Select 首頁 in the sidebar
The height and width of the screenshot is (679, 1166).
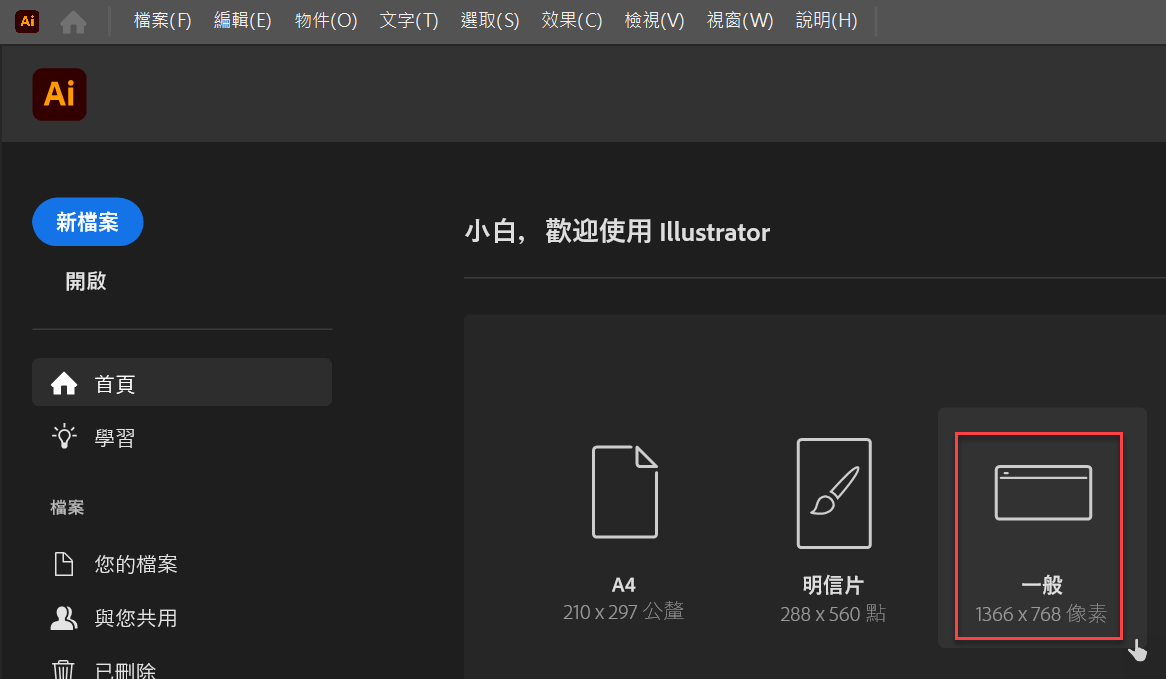(182, 383)
